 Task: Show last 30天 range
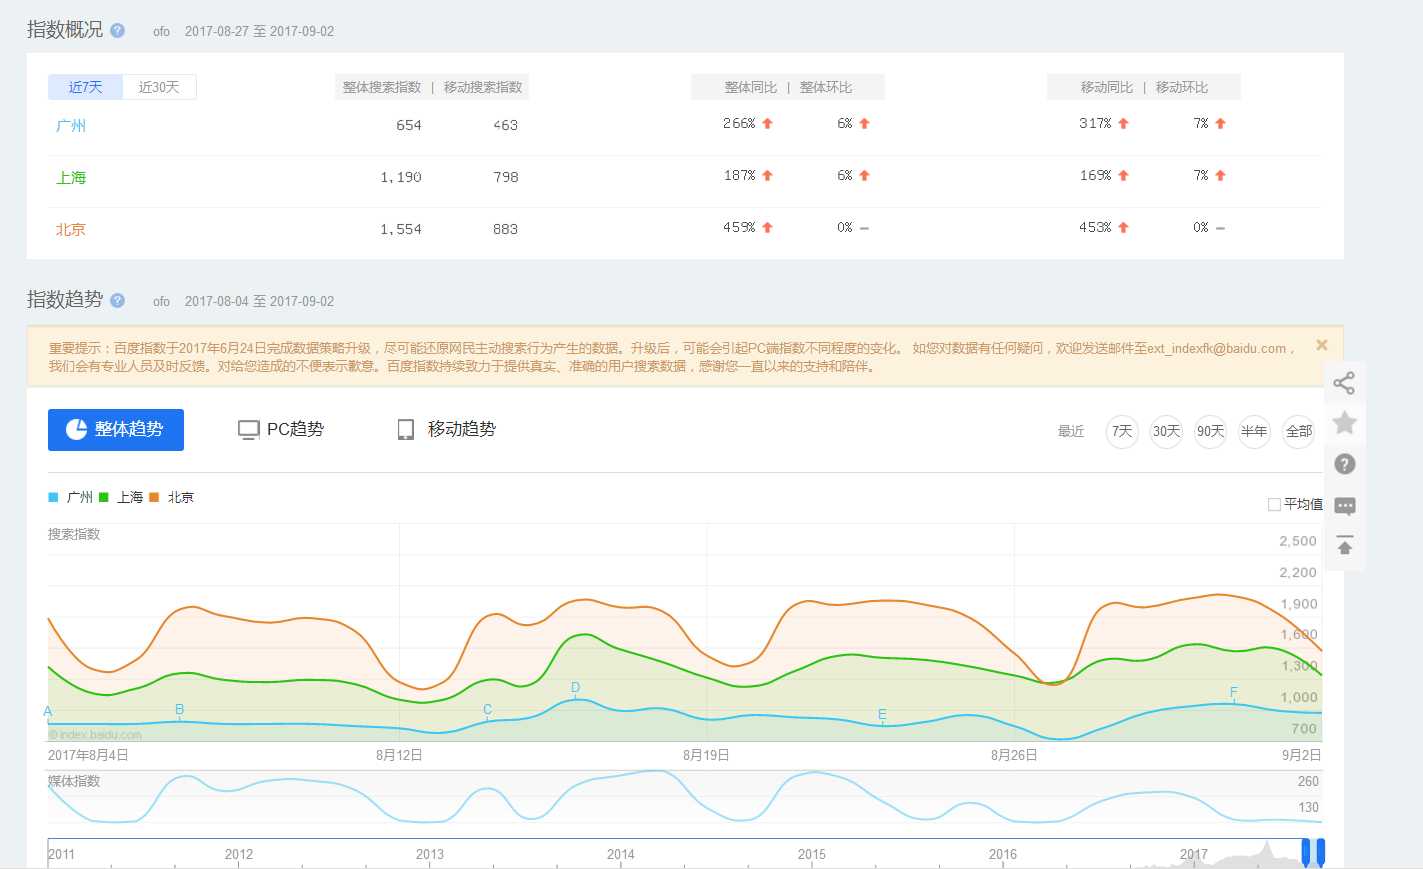[1166, 431]
